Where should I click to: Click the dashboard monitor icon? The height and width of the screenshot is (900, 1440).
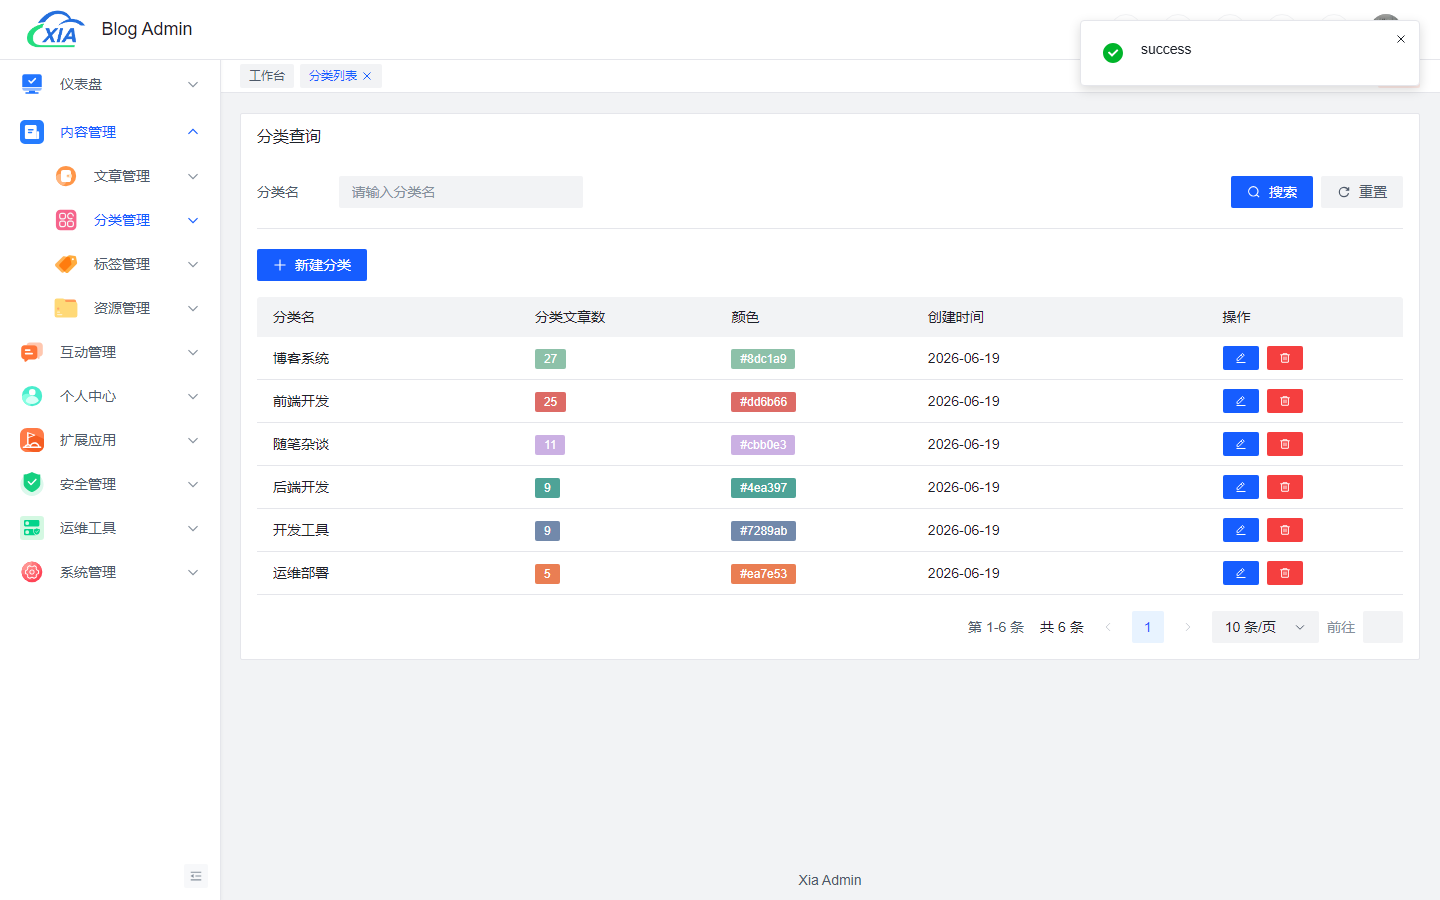point(32,84)
